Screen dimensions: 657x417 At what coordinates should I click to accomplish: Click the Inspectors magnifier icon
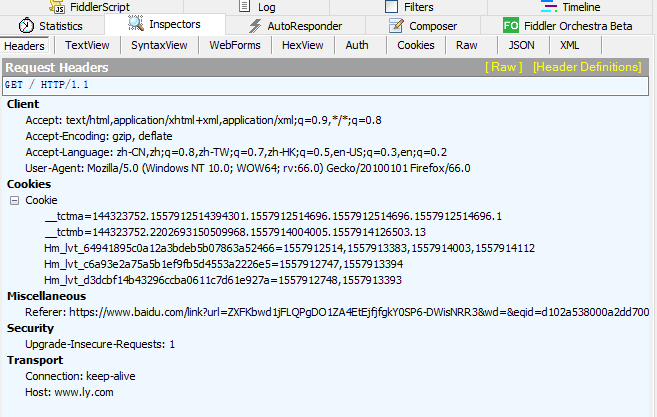(136, 23)
